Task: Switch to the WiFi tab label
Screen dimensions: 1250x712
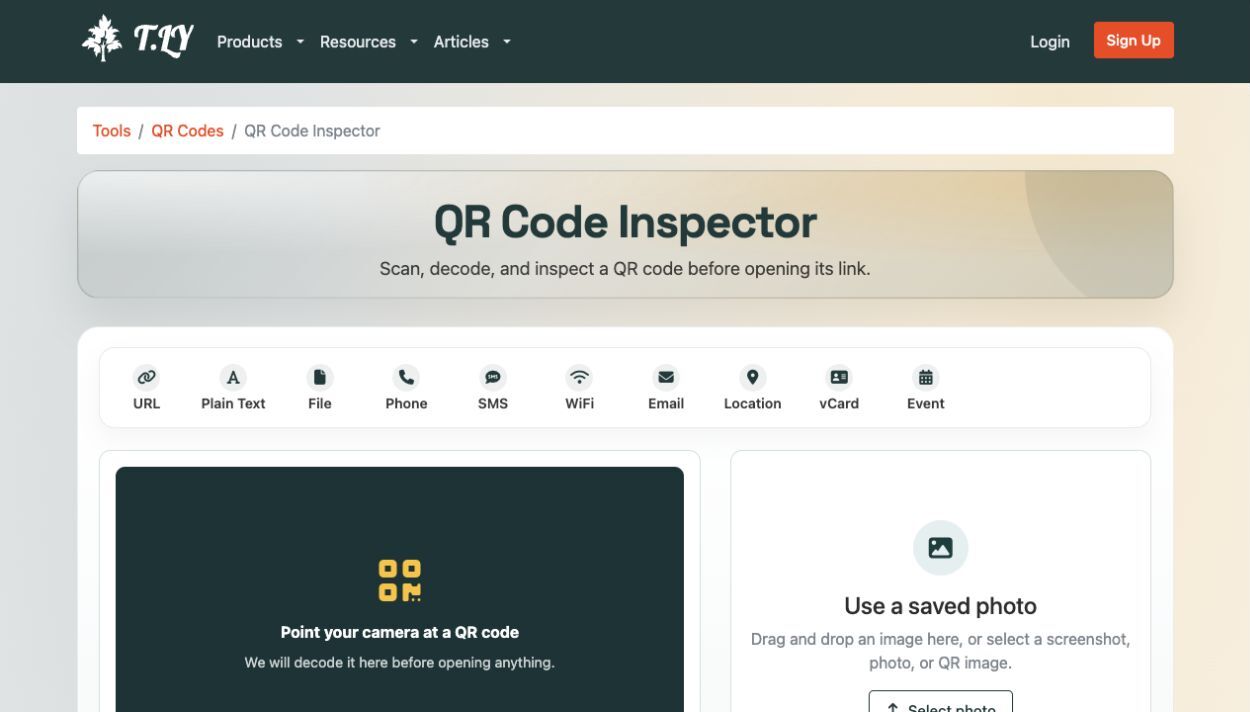Action: [x=579, y=403]
